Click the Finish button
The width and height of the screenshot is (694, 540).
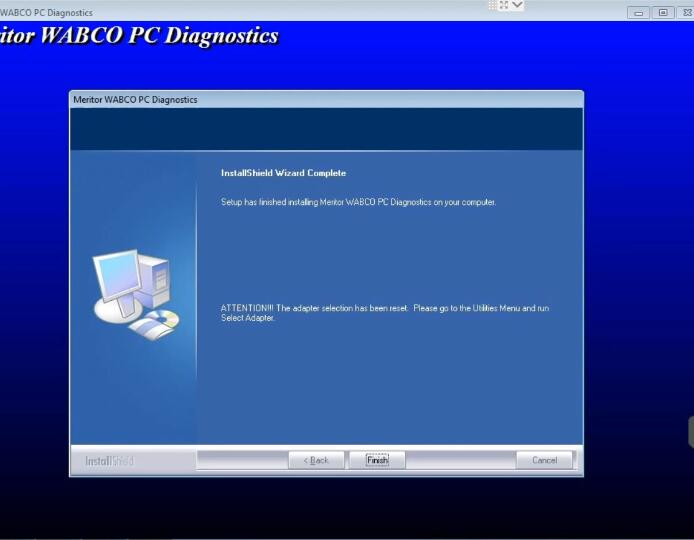click(x=377, y=460)
